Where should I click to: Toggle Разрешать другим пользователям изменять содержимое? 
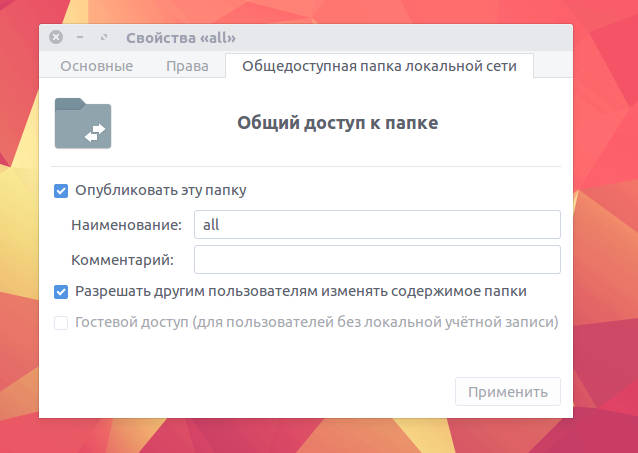tap(61, 291)
